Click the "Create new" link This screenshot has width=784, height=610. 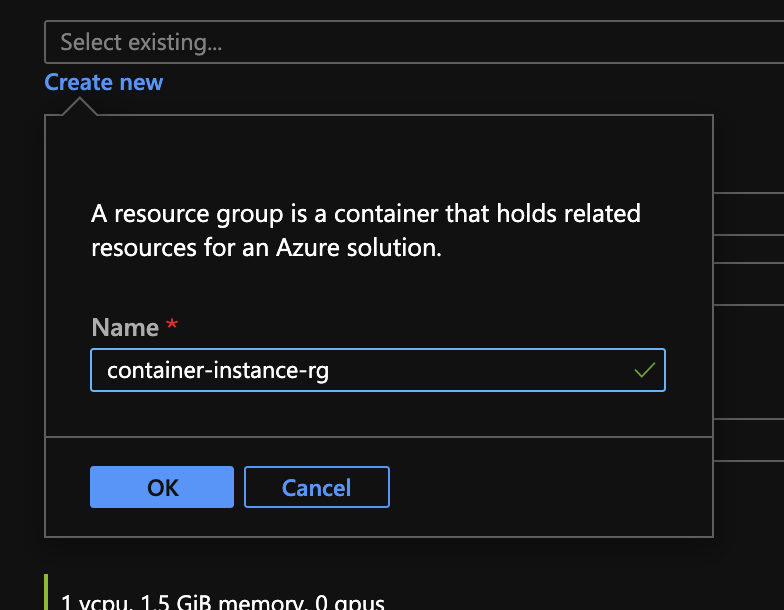pyautogui.click(x=104, y=82)
